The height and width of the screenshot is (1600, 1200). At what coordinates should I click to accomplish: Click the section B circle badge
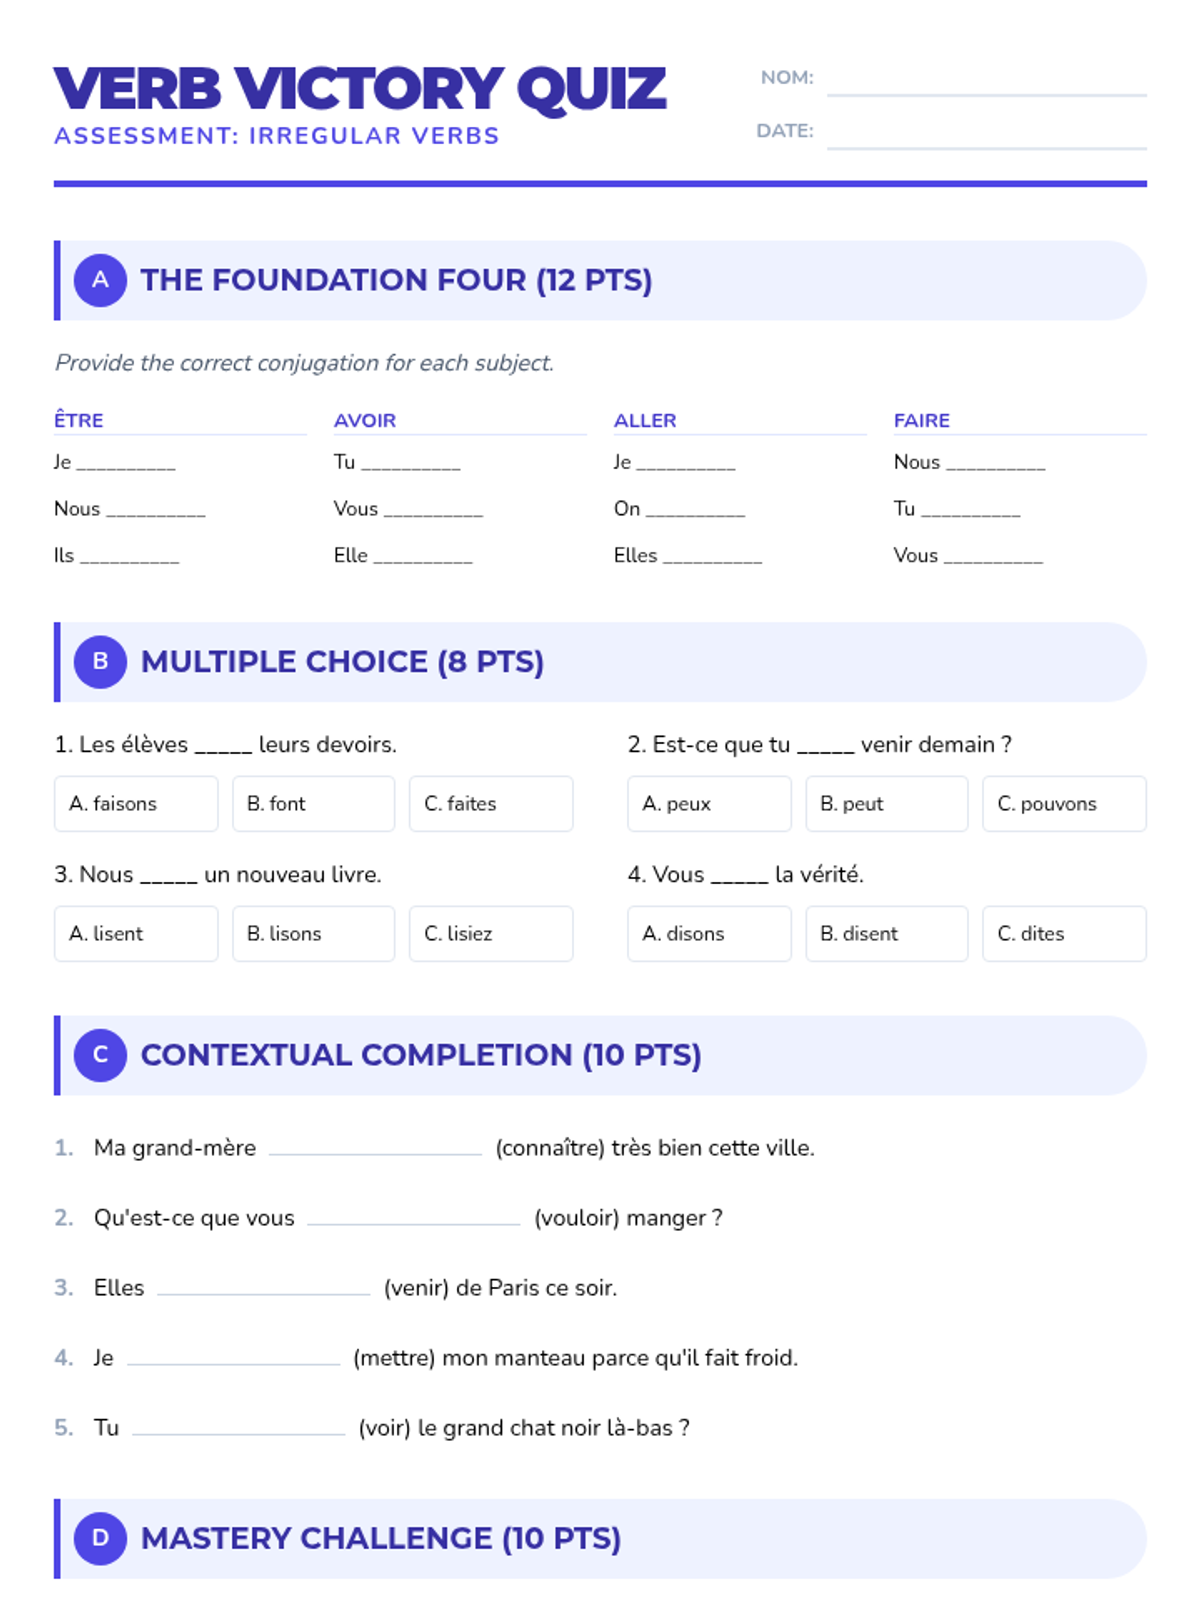[100, 662]
